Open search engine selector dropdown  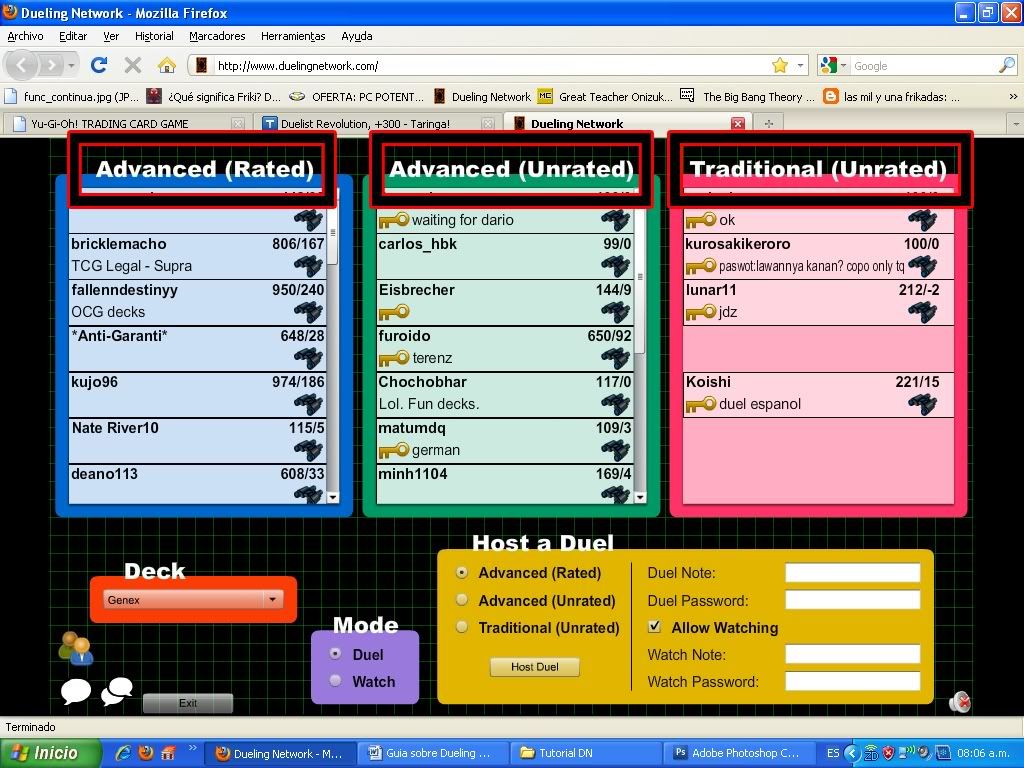click(833, 65)
